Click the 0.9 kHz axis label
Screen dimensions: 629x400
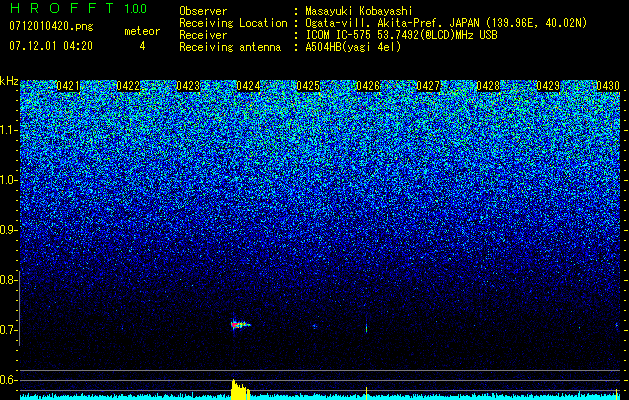pos(8,230)
